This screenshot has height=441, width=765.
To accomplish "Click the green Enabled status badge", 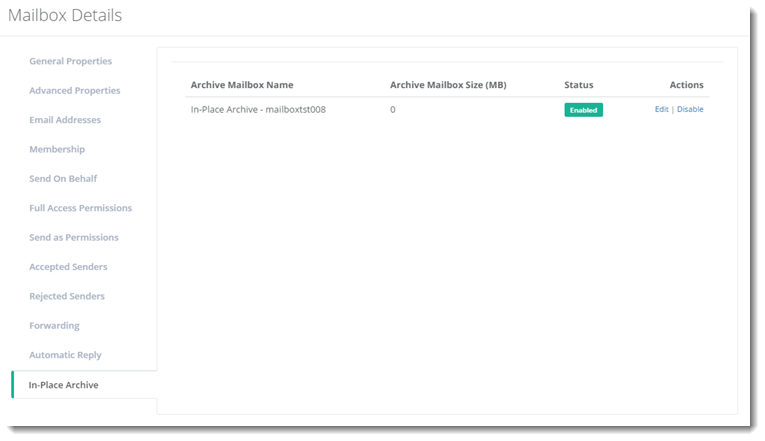I will [583, 110].
